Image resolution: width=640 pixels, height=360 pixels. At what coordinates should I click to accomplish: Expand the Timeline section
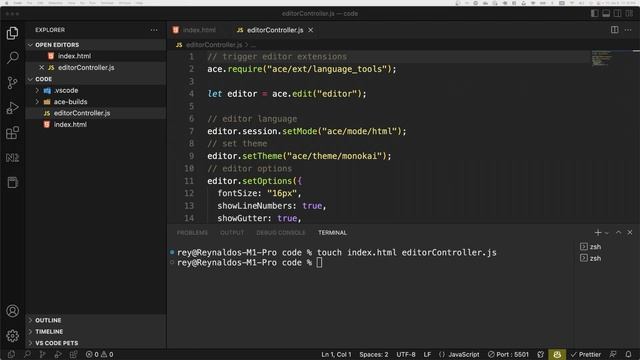tap(96, 332)
